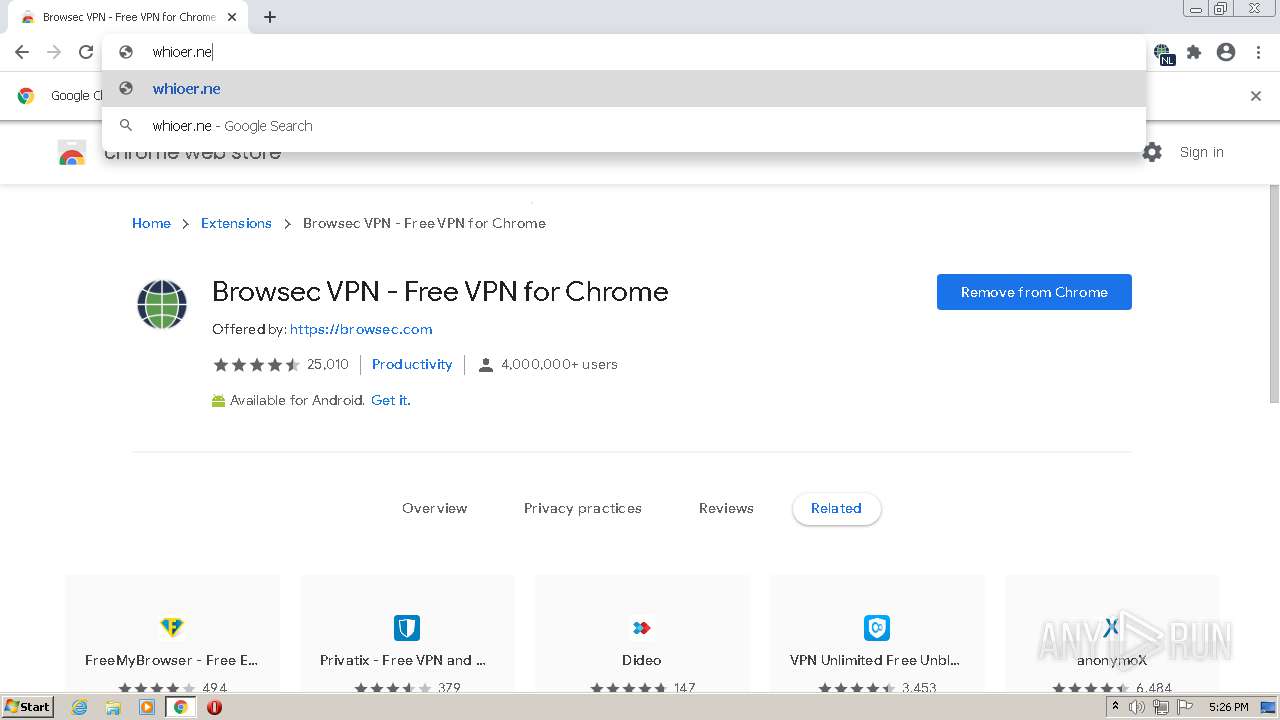Open Windows Explorer folder taskbar icon
1280x720 pixels.
[x=113, y=707]
